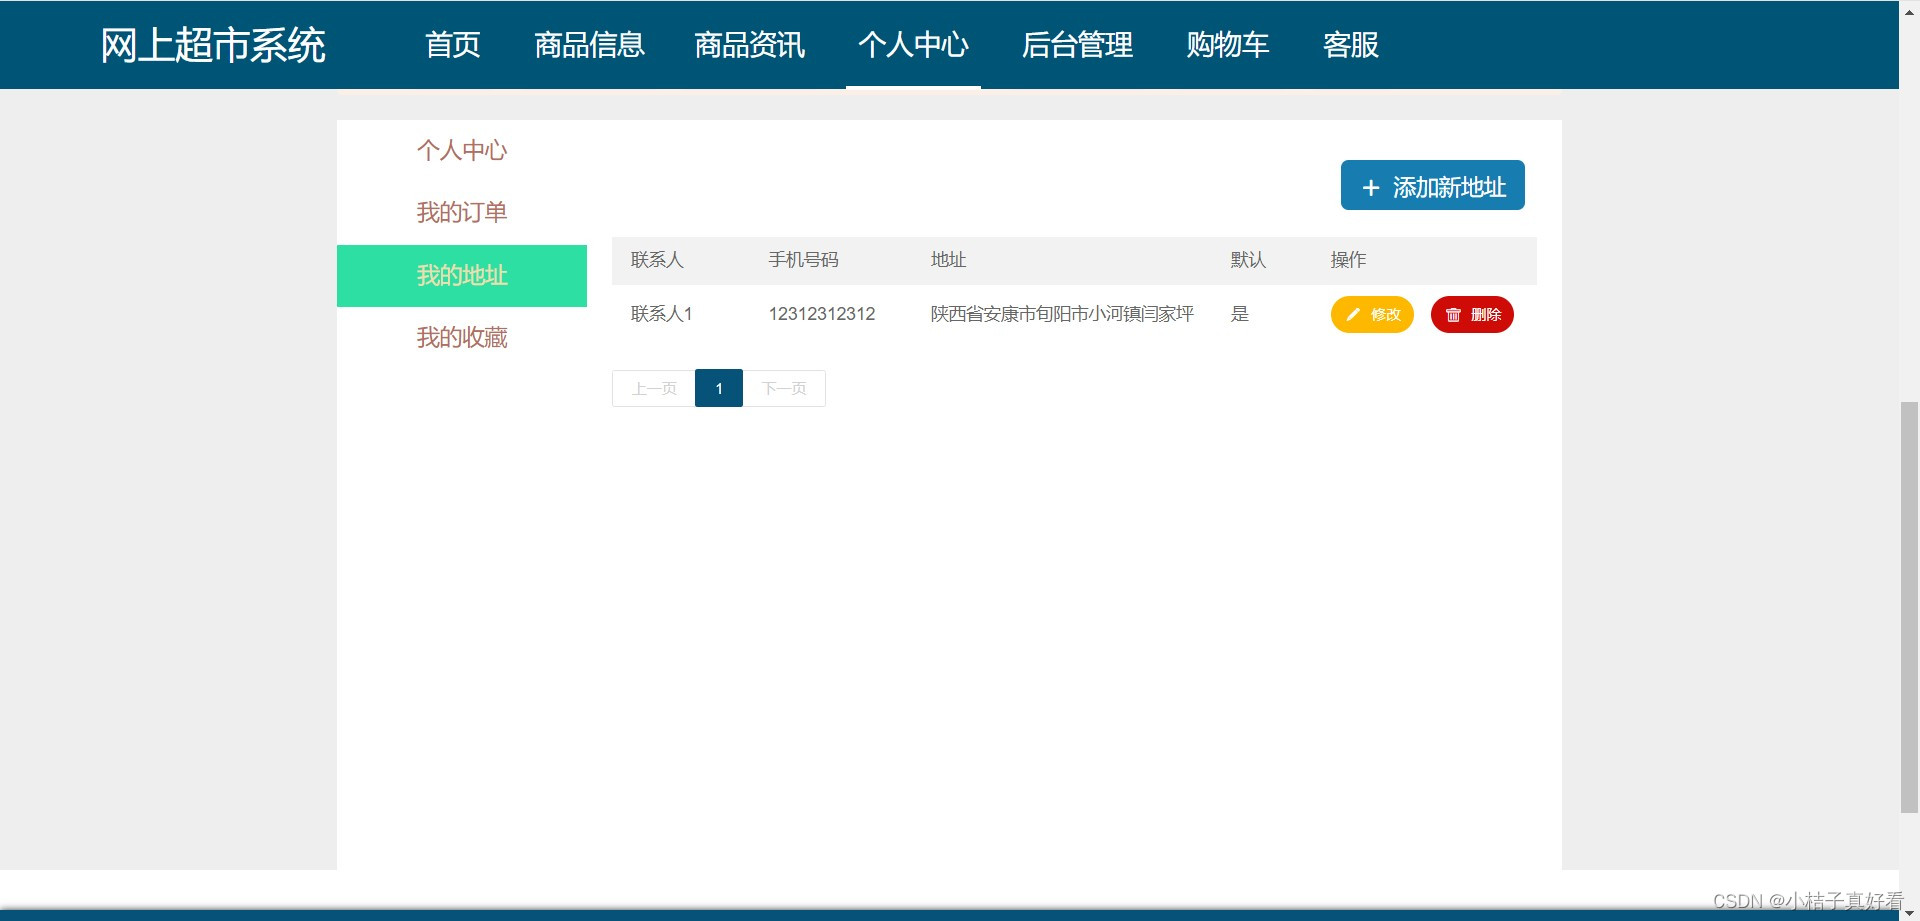Click the trash icon in the 删除 button
This screenshot has width=1920, height=921.
click(1453, 314)
